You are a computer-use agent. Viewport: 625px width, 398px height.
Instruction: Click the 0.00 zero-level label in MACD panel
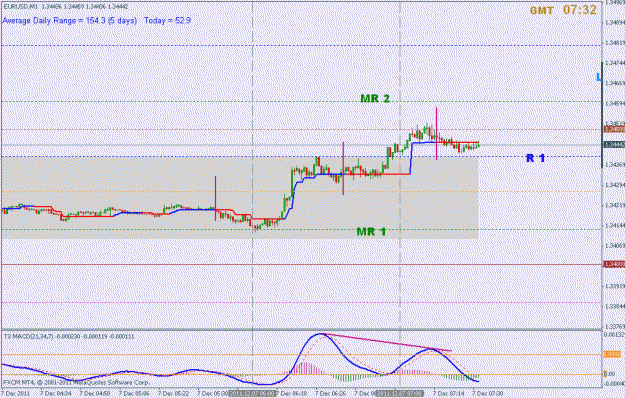pos(608,374)
